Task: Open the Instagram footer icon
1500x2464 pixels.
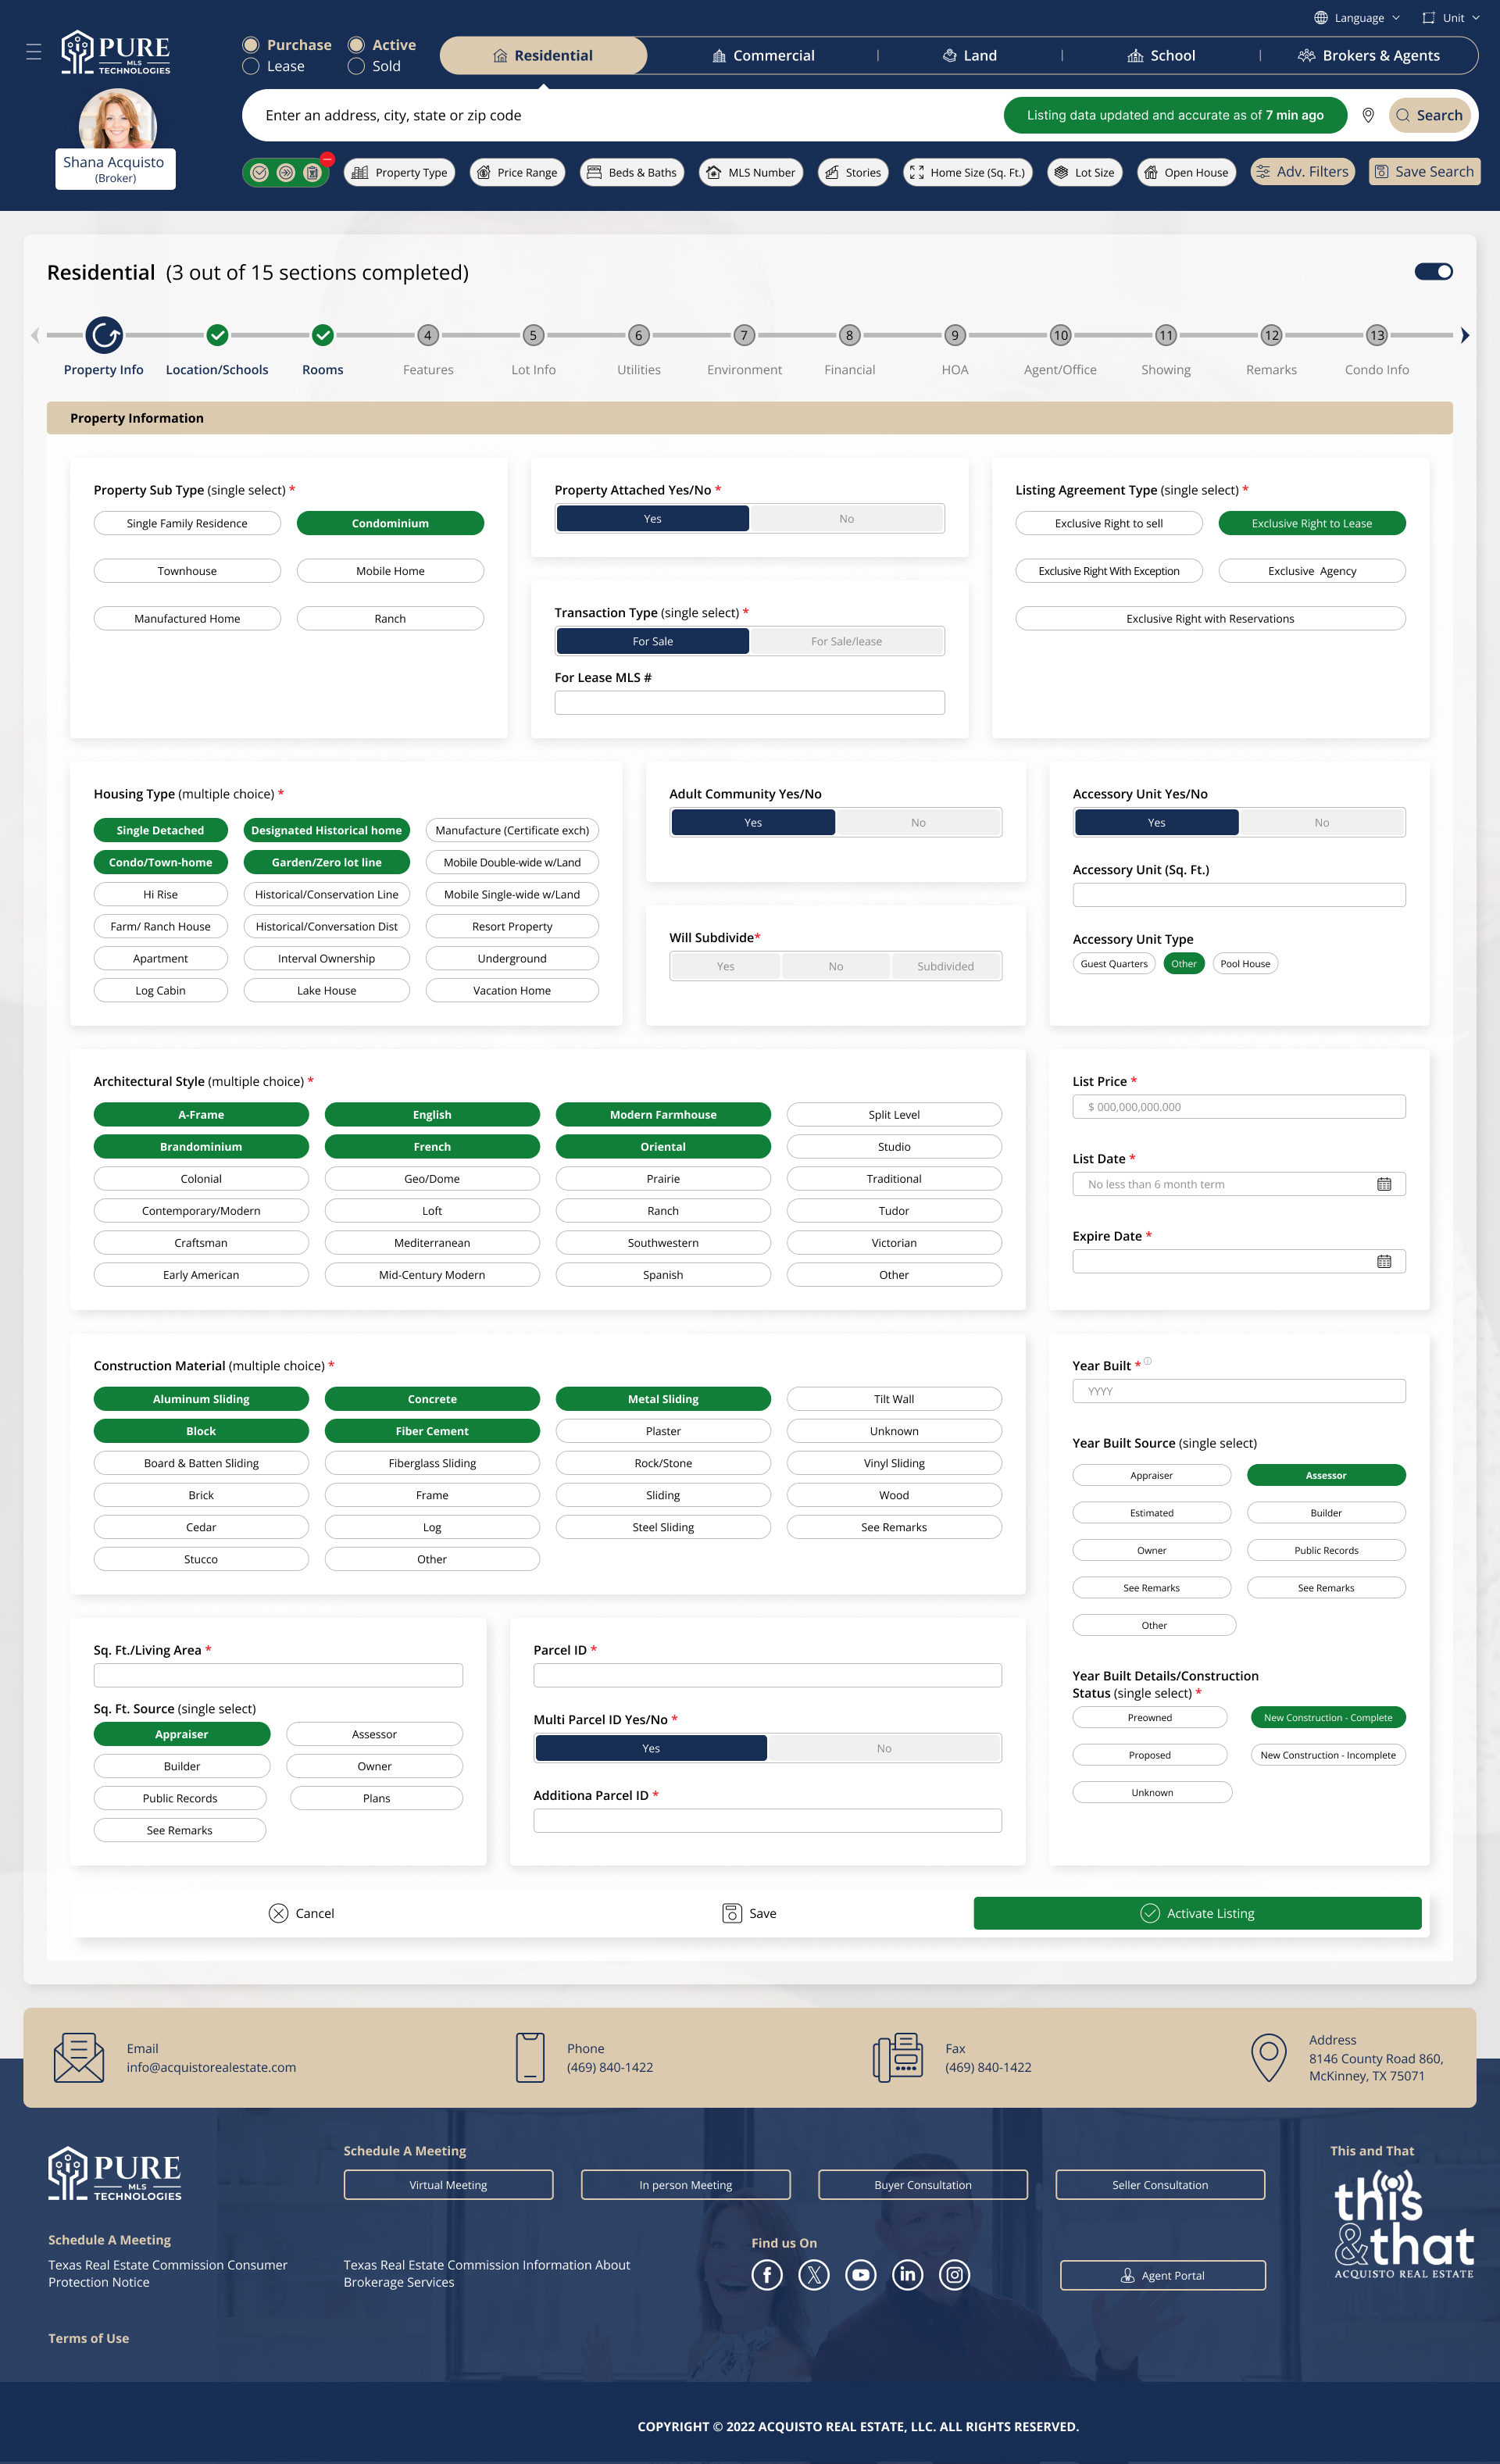Action: click(954, 2275)
